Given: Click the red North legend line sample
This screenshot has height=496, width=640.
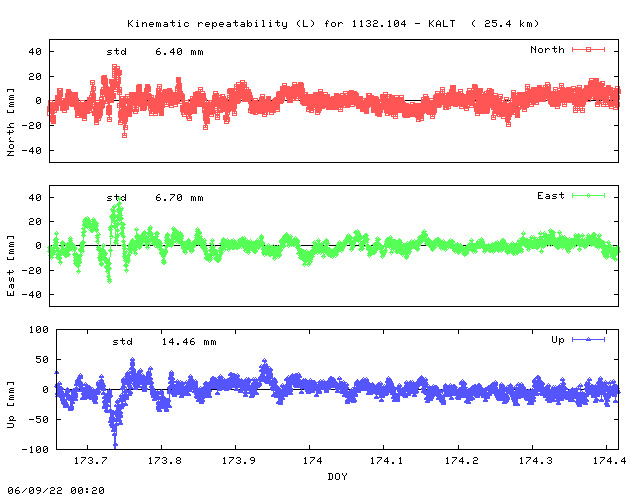Looking at the screenshot, I should pyautogui.click(x=588, y=50).
